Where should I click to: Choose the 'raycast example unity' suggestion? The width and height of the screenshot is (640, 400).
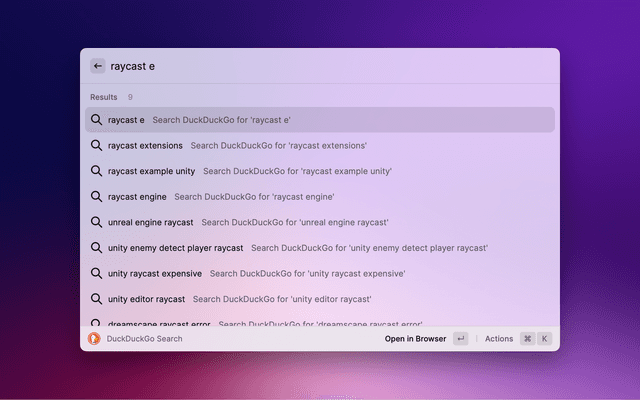tap(320, 171)
